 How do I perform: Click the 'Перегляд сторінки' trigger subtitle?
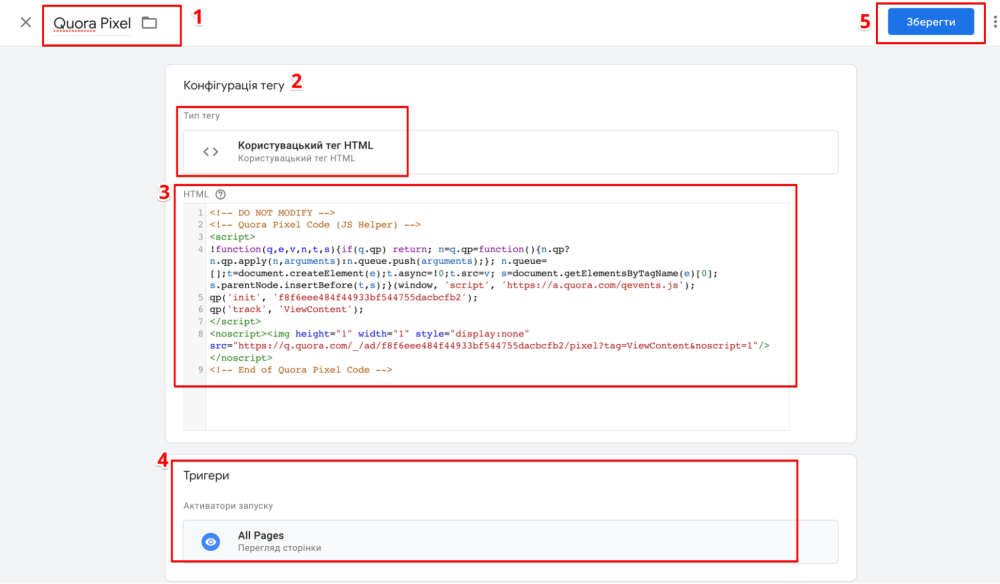[x=279, y=548]
